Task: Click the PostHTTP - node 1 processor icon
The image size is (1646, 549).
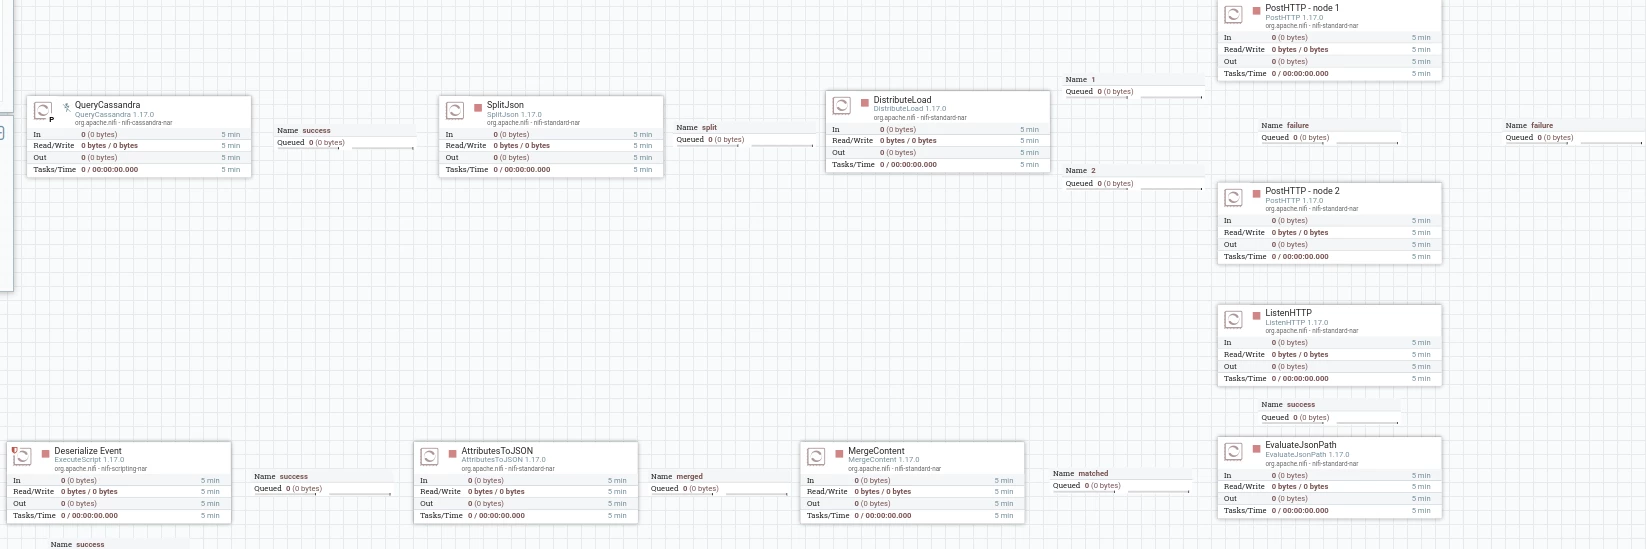Action: [x=1233, y=14]
